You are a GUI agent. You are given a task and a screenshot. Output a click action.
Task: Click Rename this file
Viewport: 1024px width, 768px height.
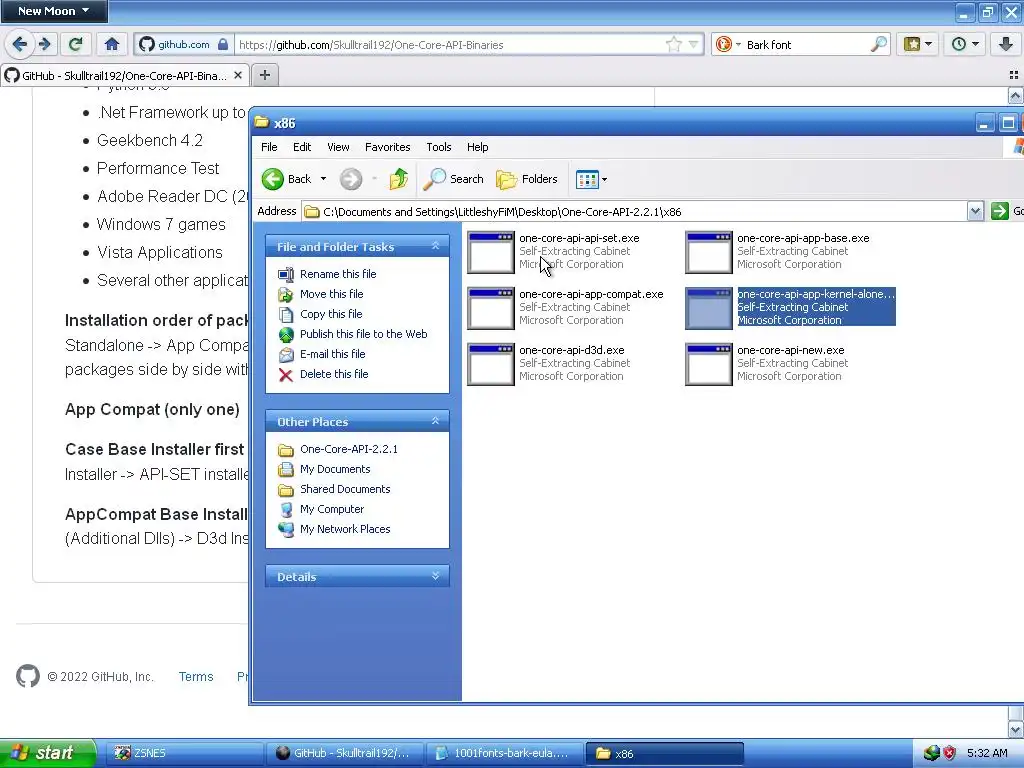338,274
